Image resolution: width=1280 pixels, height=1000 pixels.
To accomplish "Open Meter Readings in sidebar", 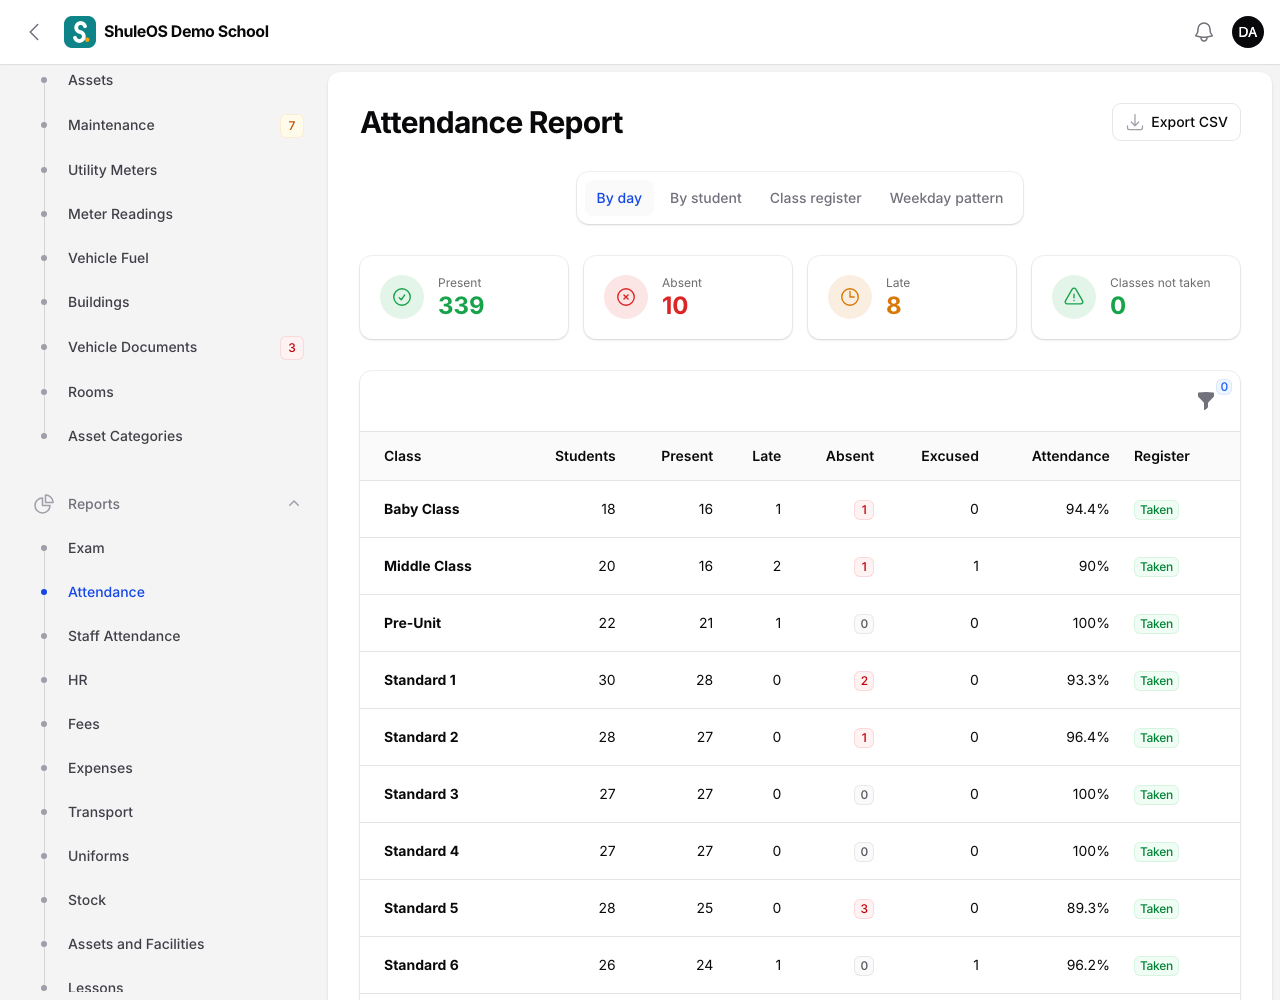I will tap(120, 214).
